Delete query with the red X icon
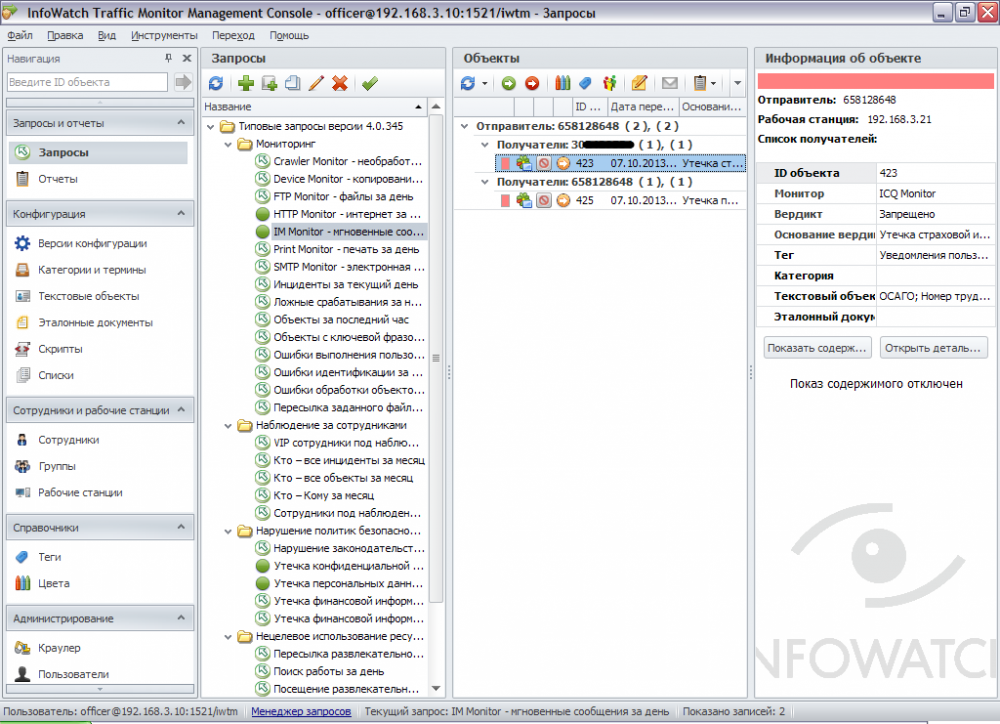Viewport: 1000px width, 724px height. [340, 83]
